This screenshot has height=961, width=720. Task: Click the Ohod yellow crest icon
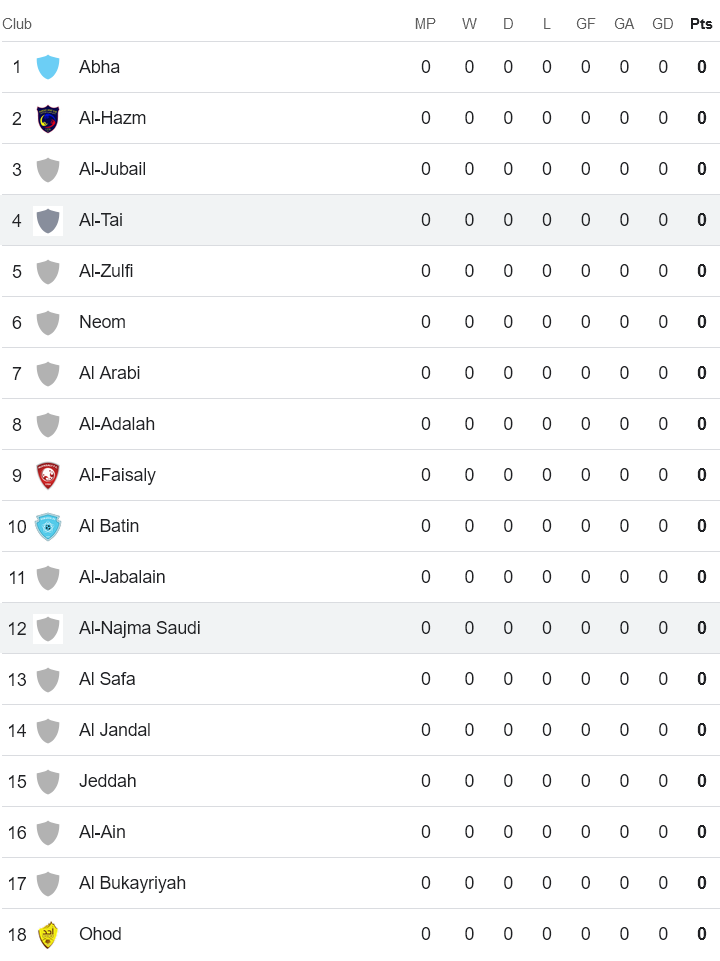point(48,934)
